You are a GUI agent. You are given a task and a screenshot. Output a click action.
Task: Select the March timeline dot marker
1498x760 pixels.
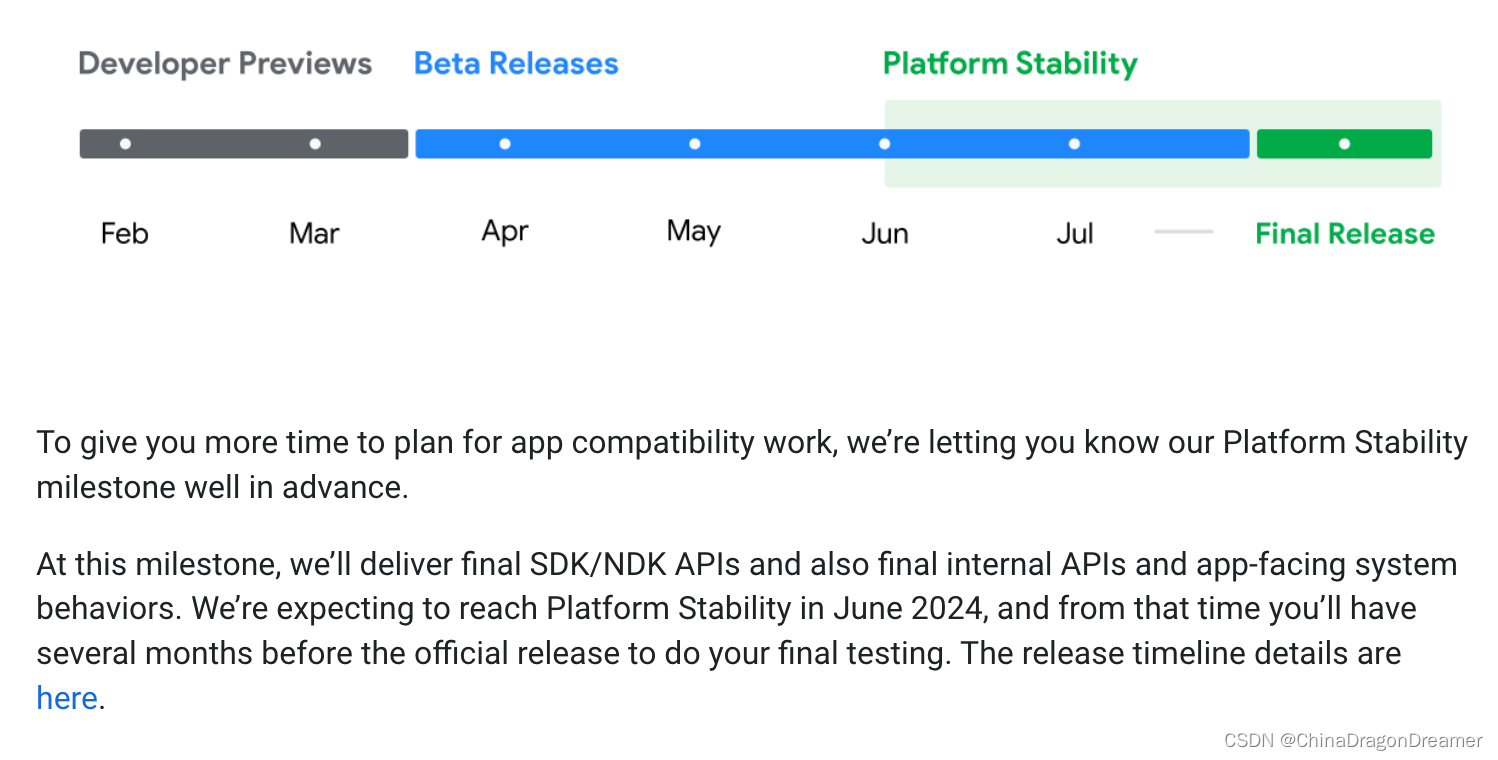(315, 144)
